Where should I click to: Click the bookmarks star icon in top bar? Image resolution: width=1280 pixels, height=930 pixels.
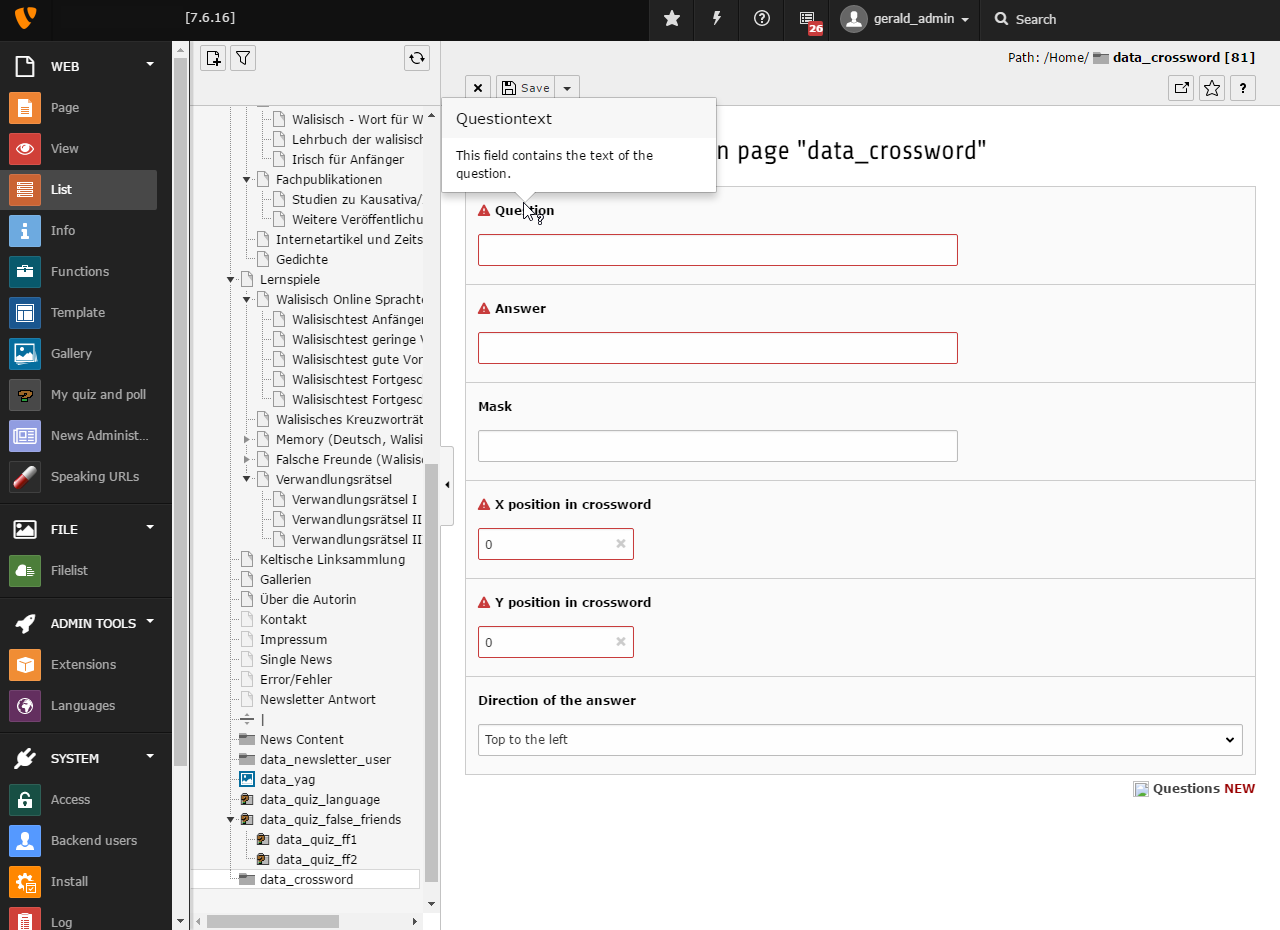click(x=672, y=19)
